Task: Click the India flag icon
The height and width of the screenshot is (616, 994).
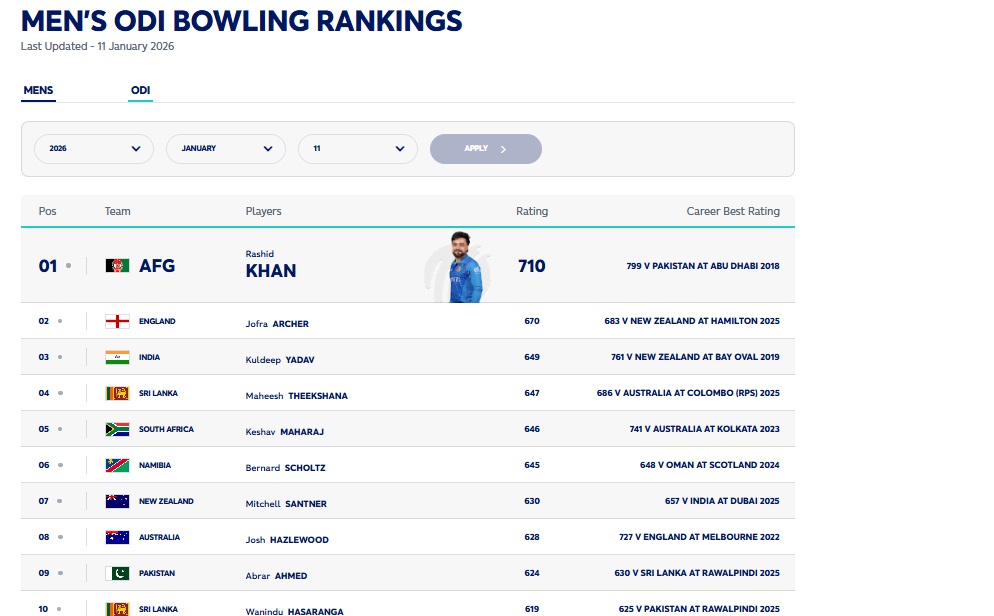Action: pyautogui.click(x=117, y=357)
